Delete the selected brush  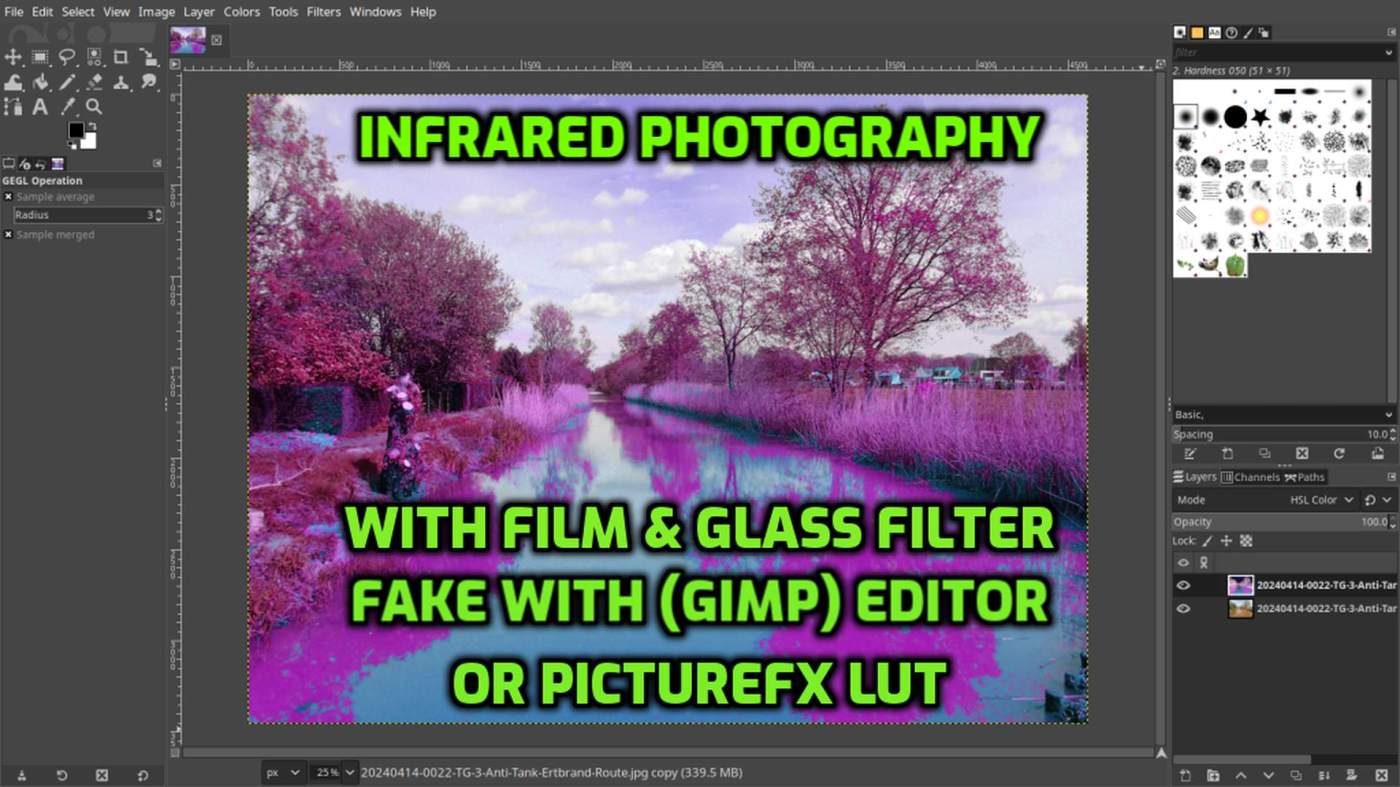tap(1302, 454)
